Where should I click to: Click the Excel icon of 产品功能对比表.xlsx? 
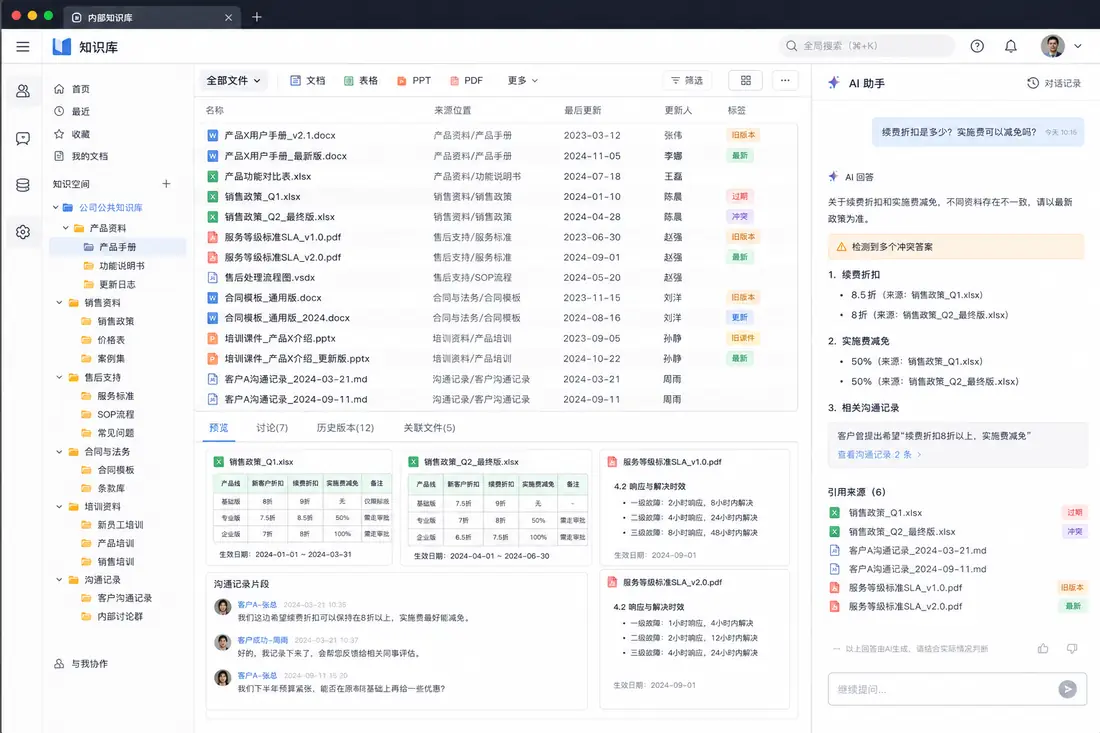(213, 176)
